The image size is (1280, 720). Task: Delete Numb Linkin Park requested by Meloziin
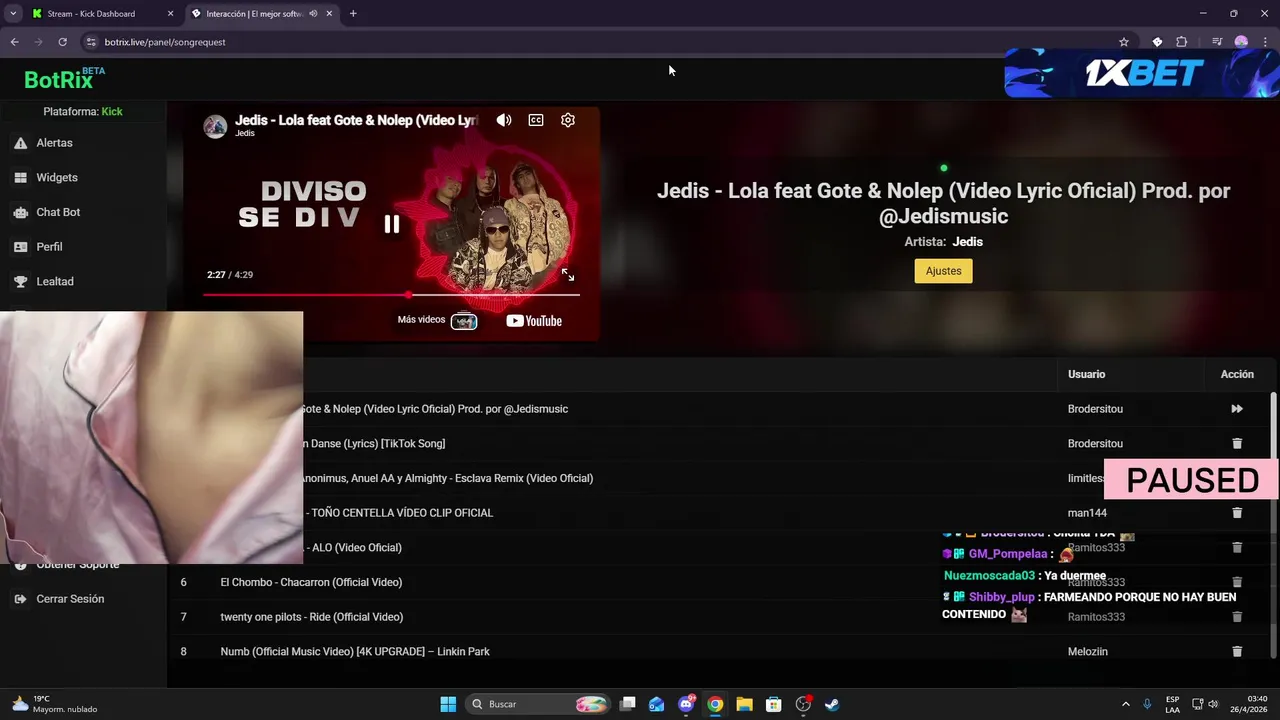tap(1237, 651)
